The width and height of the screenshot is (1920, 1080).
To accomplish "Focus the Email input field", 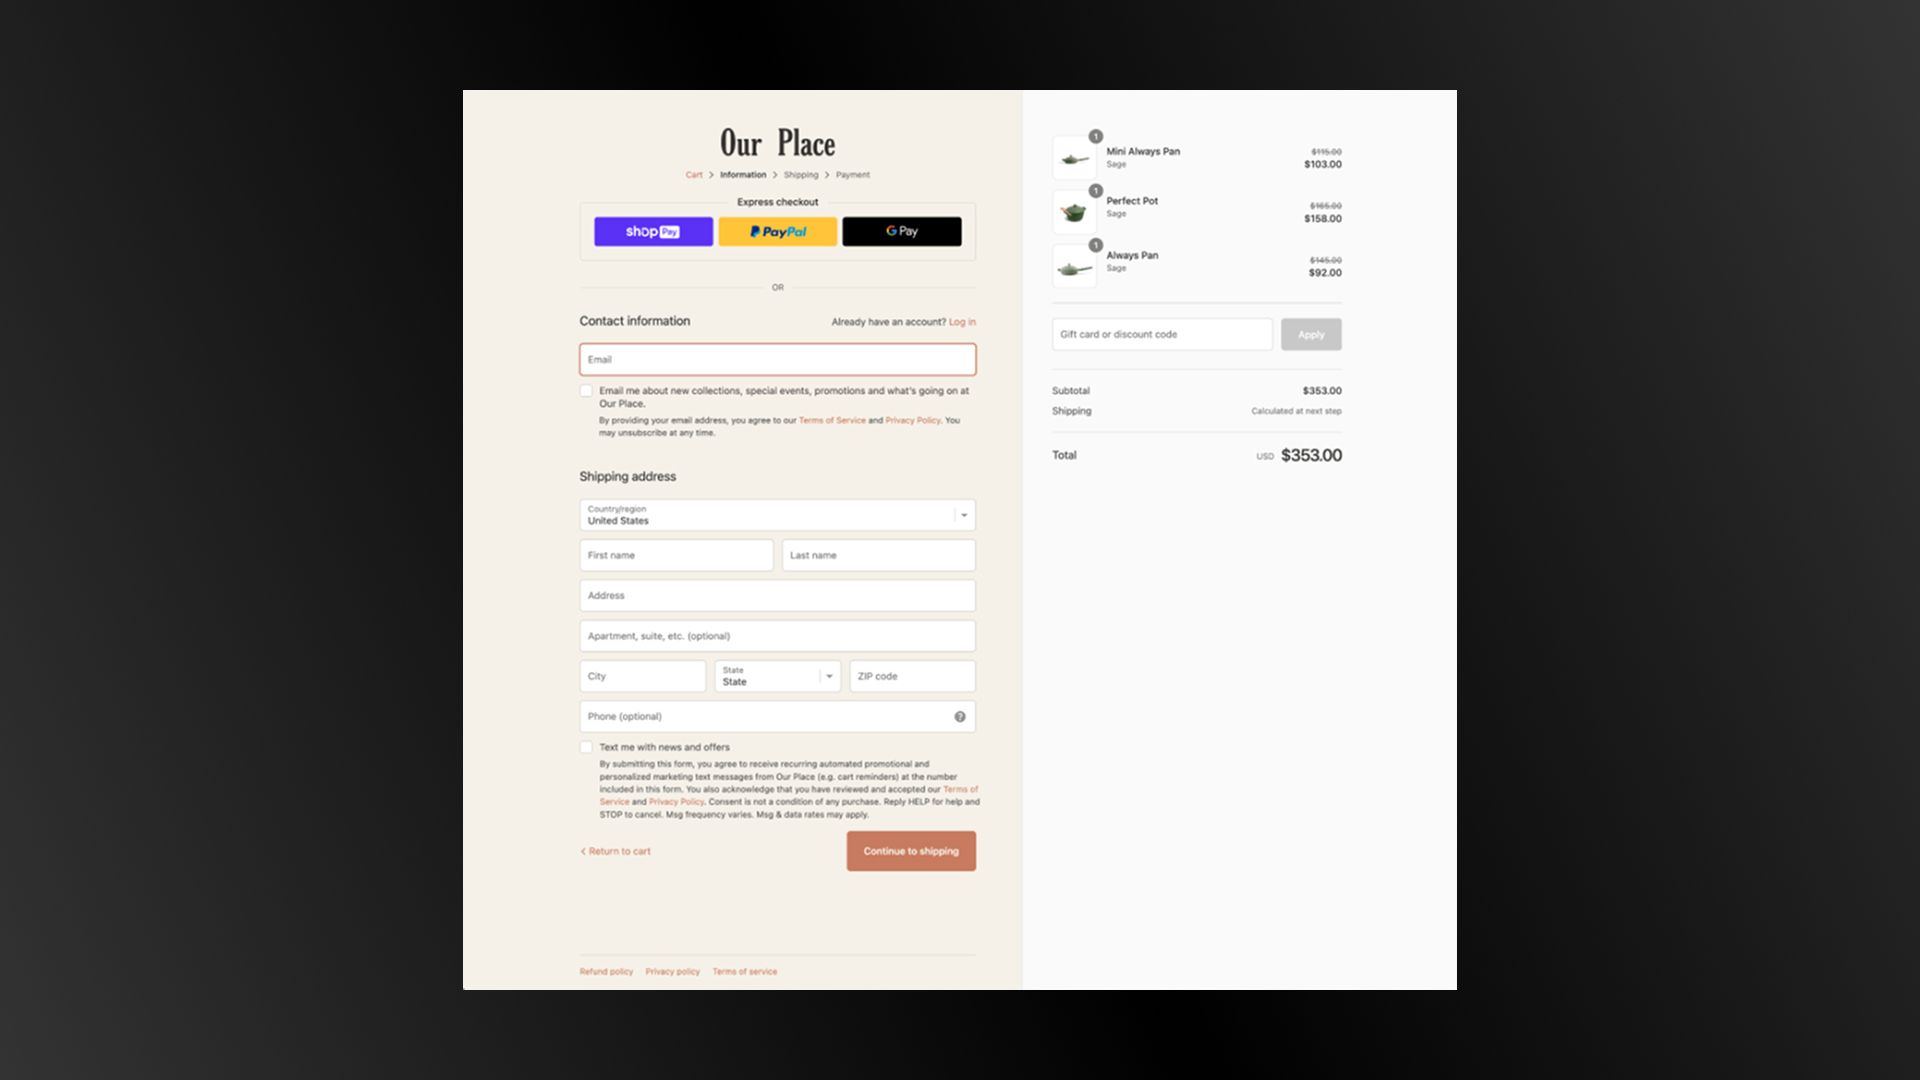I will [777, 359].
